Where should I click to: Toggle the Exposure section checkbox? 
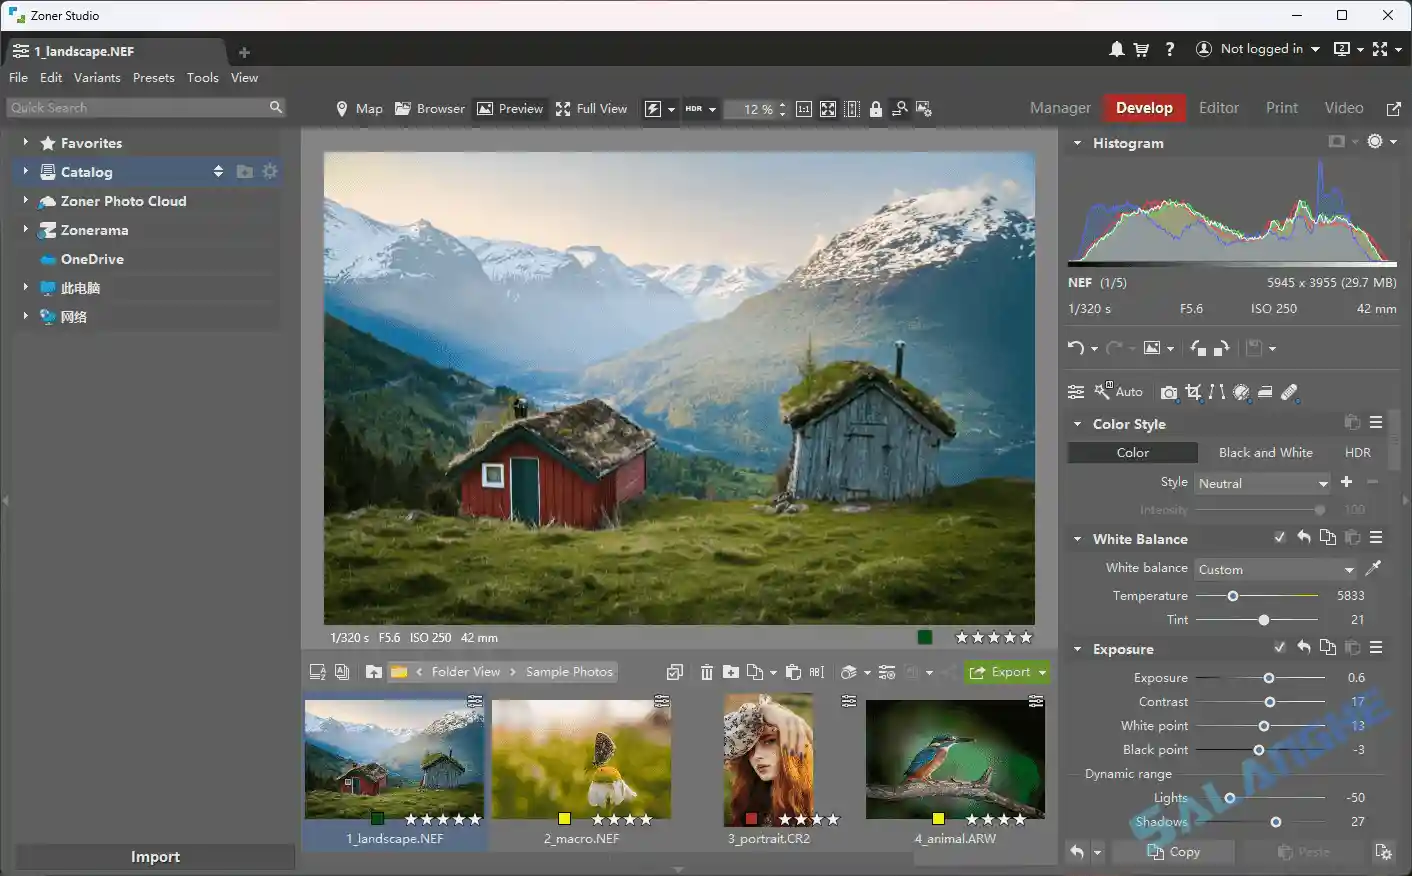click(1279, 647)
